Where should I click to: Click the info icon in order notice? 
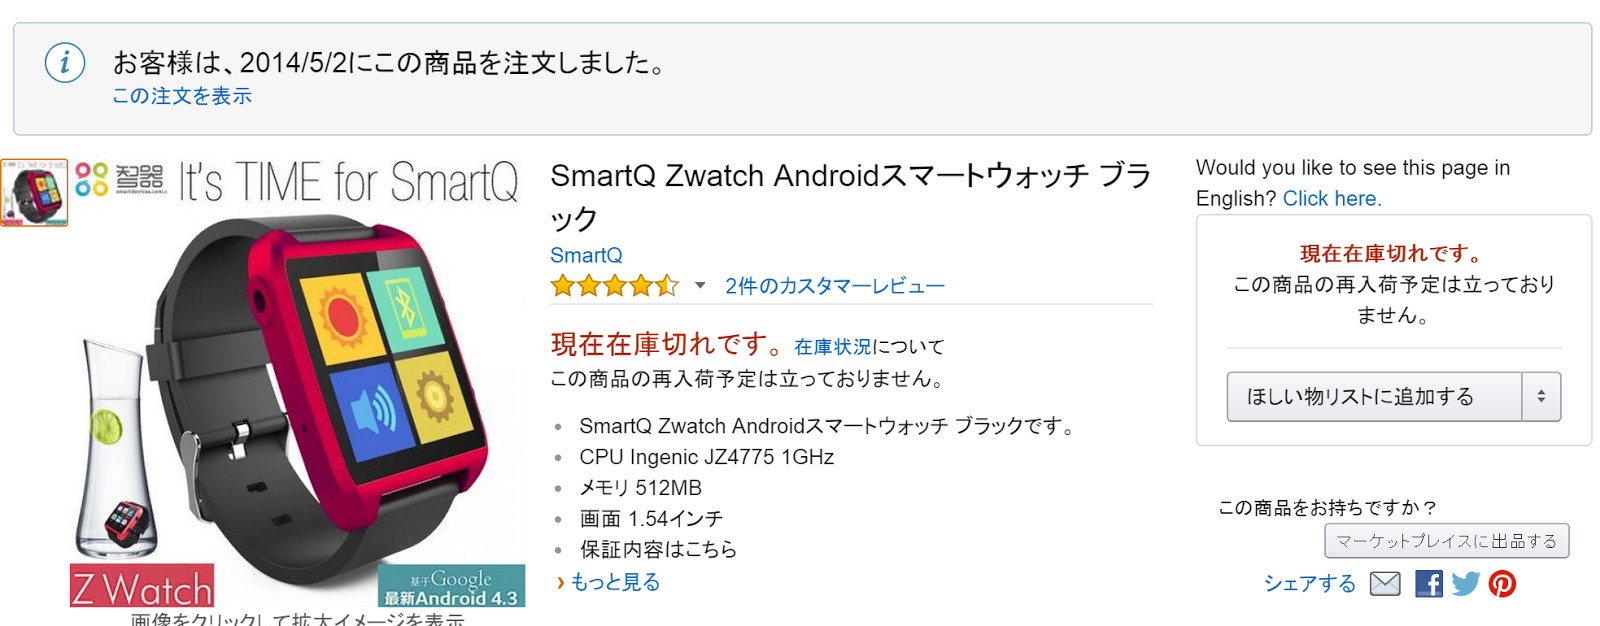(x=65, y=63)
